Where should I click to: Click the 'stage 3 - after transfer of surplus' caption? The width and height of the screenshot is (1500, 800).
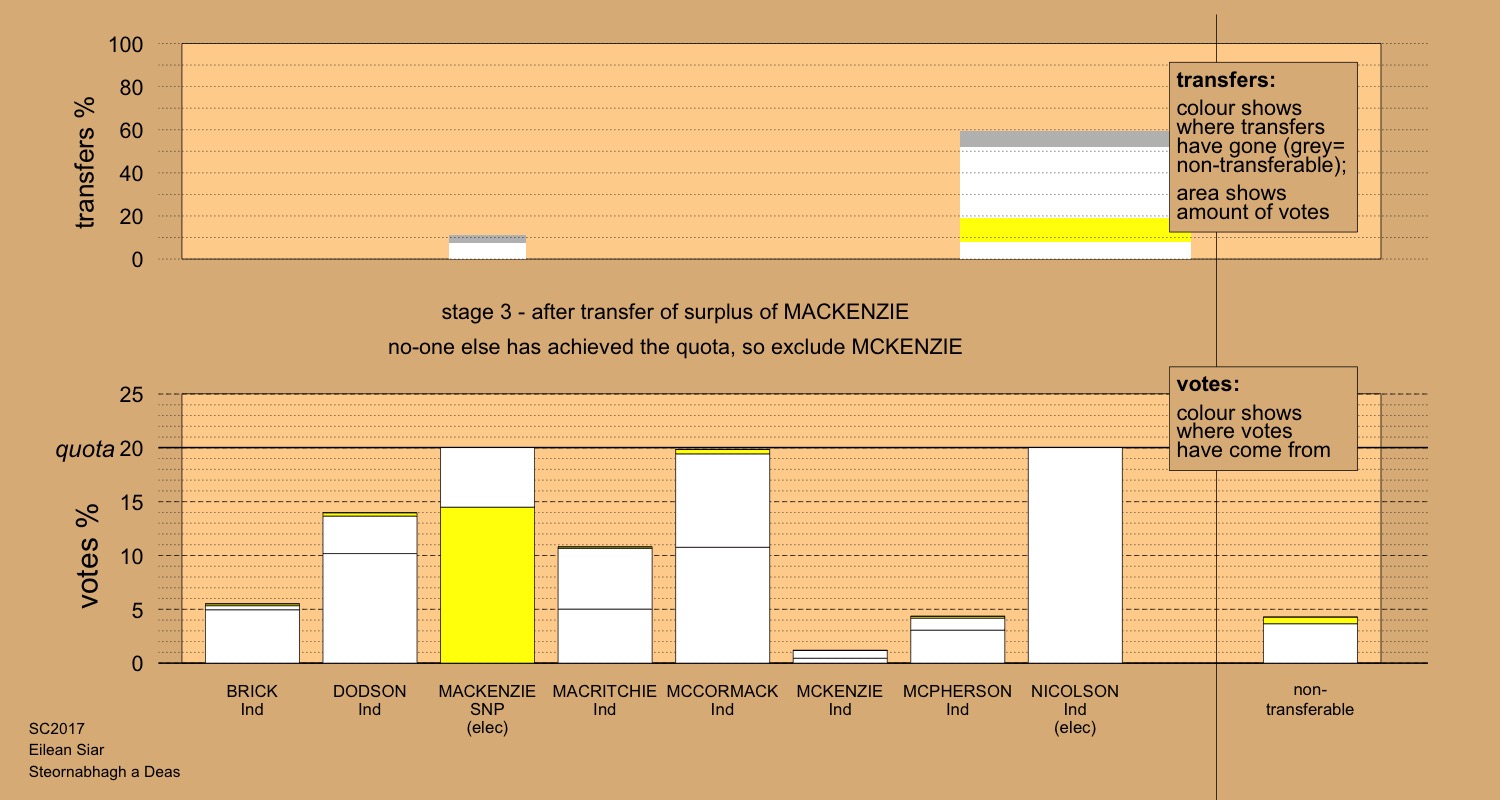(x=675, y=311)
